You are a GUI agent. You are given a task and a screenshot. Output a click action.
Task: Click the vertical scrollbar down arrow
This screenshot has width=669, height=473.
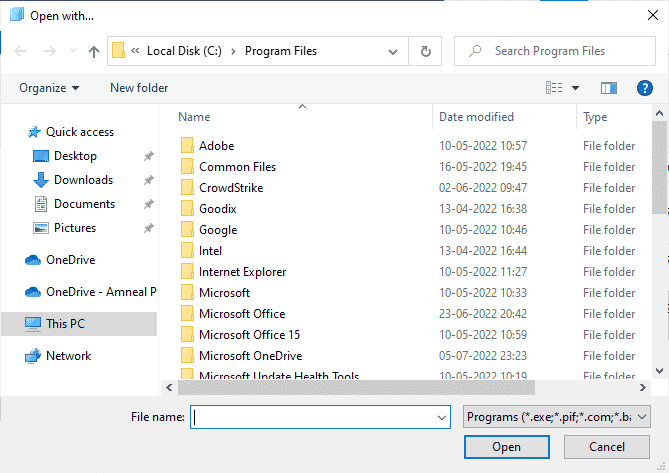(x=659, y=371)
